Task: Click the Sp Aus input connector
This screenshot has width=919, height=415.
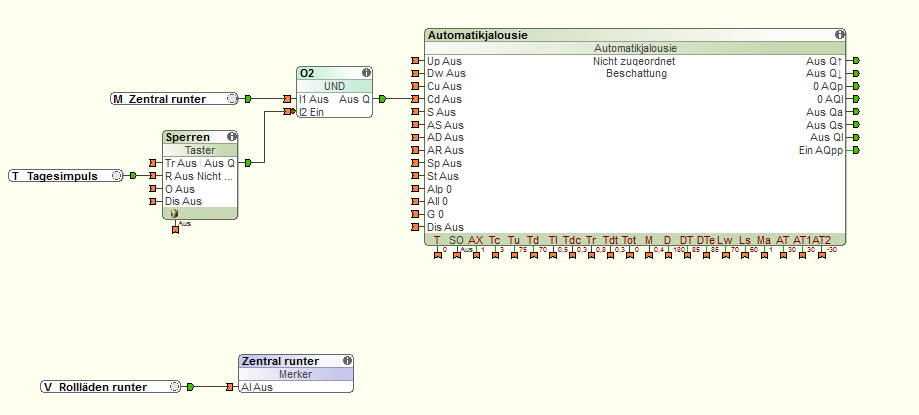Action: click(416, 163)
